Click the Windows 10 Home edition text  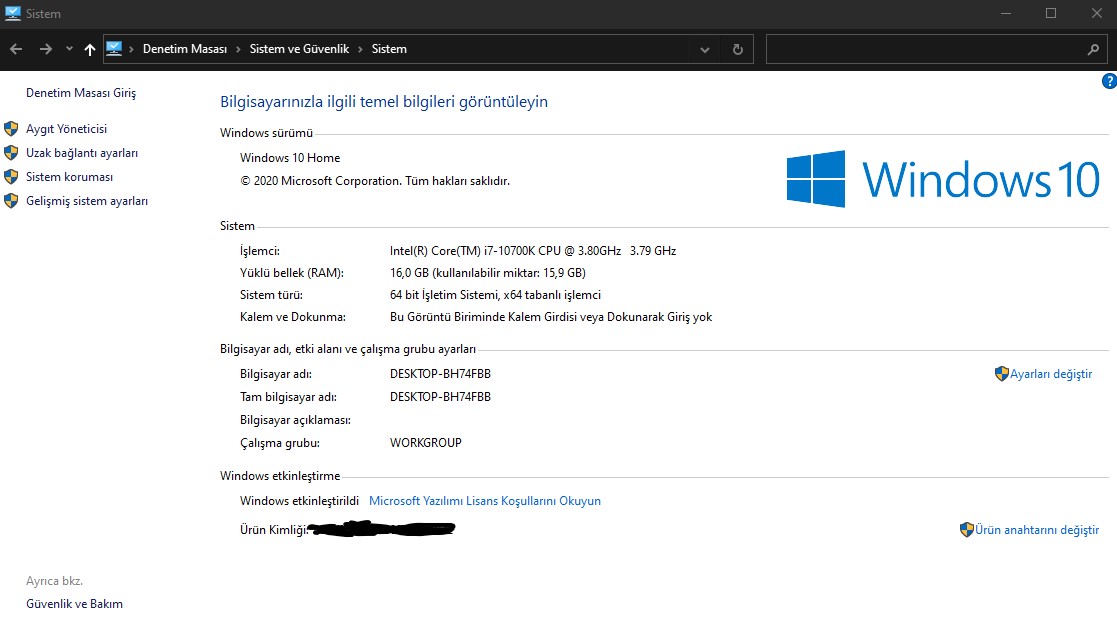(x=290, y=158)
